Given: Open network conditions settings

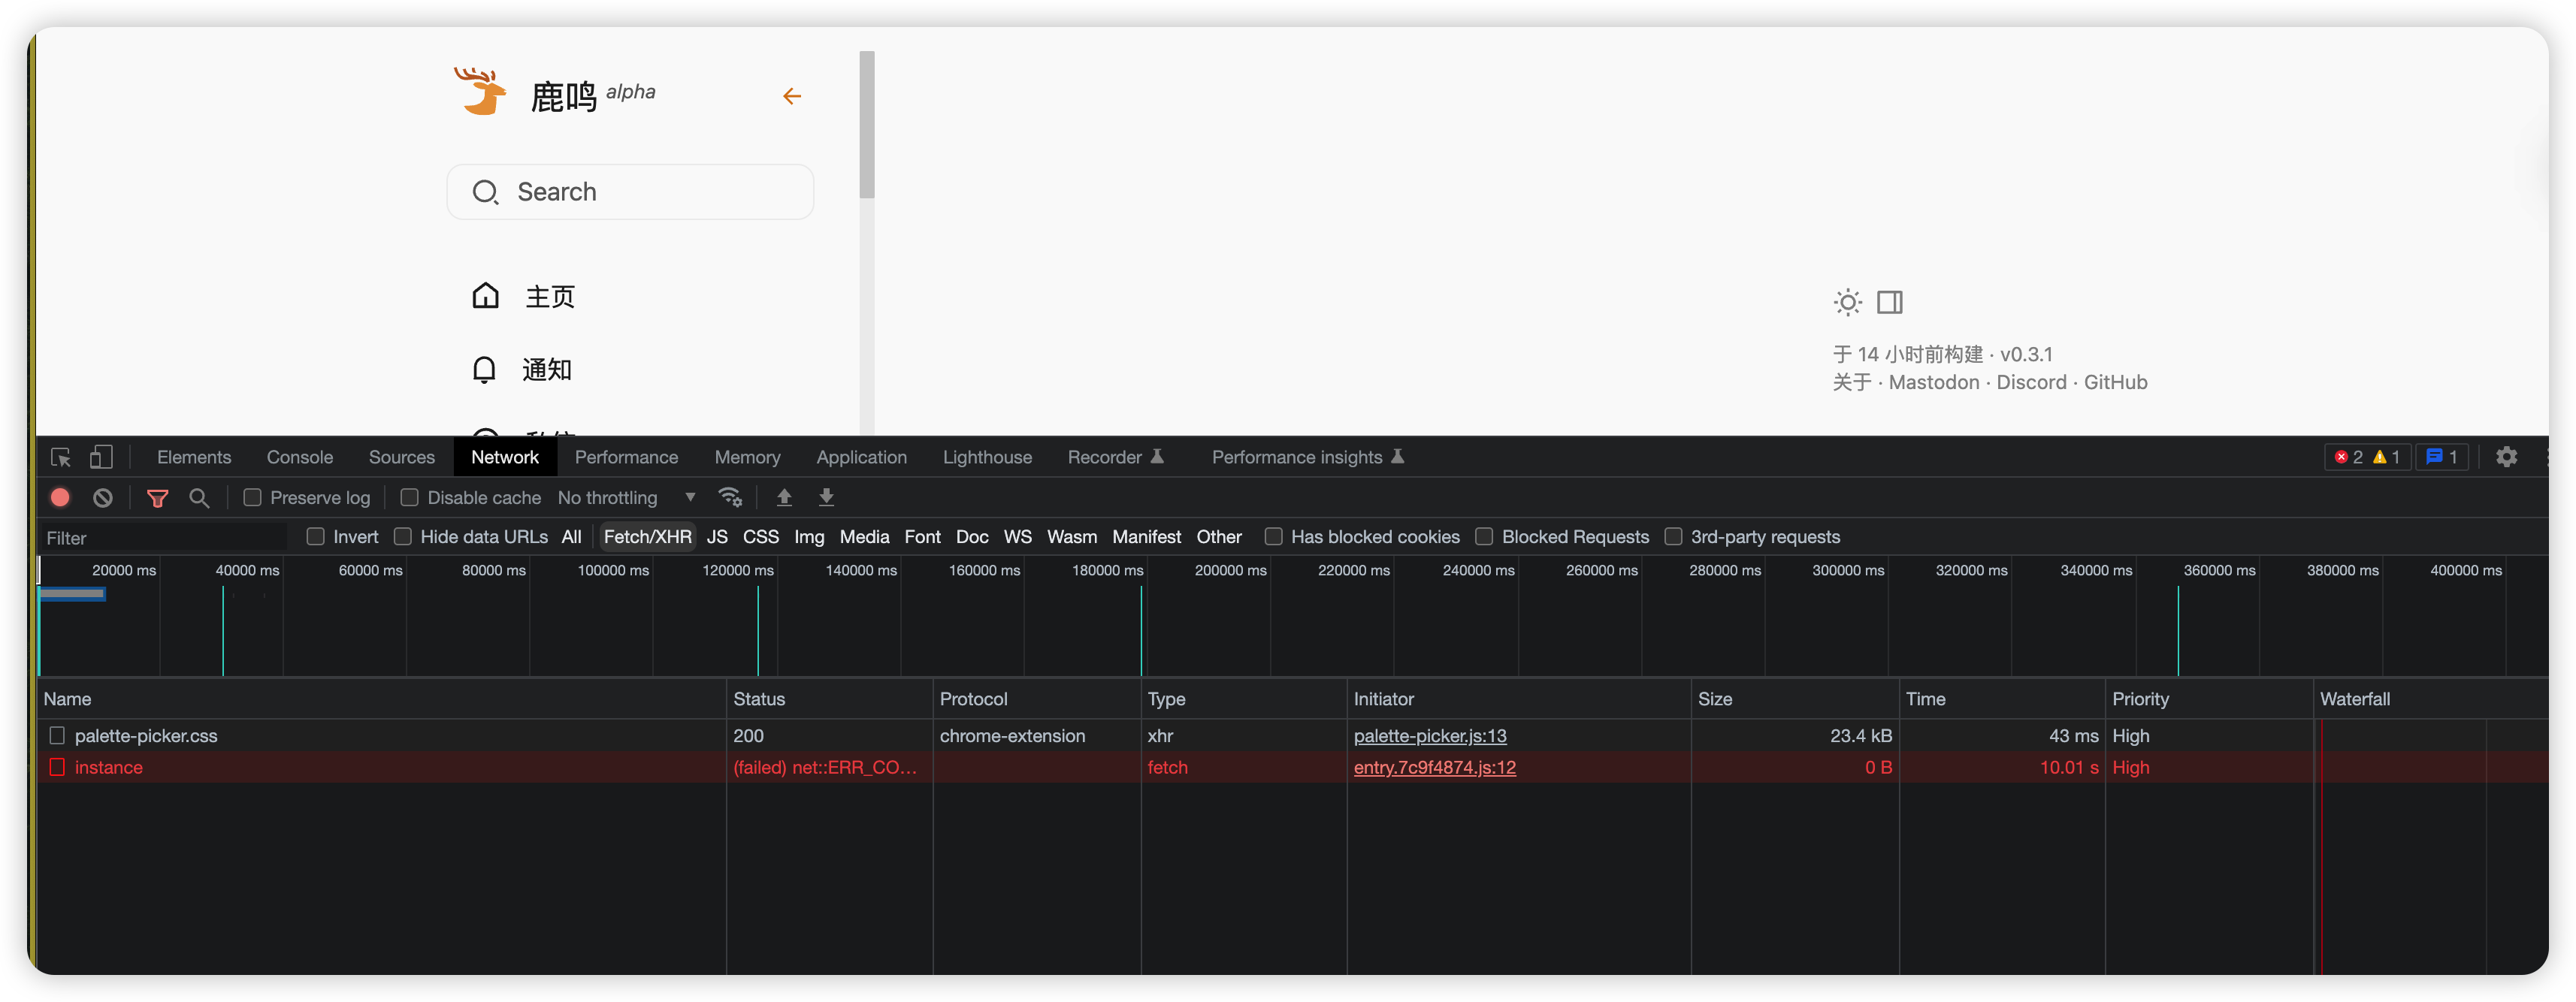Looking at the screenshot, I should (730, 497).
